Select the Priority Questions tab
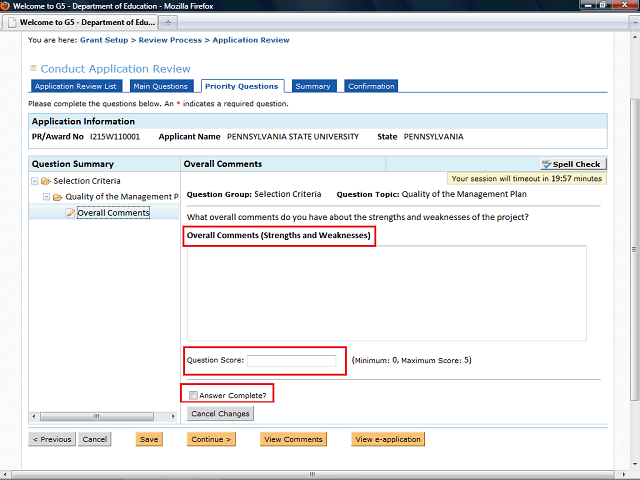The image size is (640, 480). 242,86
